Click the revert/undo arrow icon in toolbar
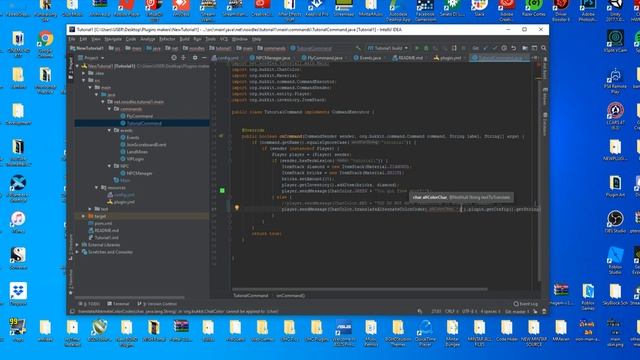Image resolution: width=640 pixels, height=360 pixels. (x=513, y=48)
